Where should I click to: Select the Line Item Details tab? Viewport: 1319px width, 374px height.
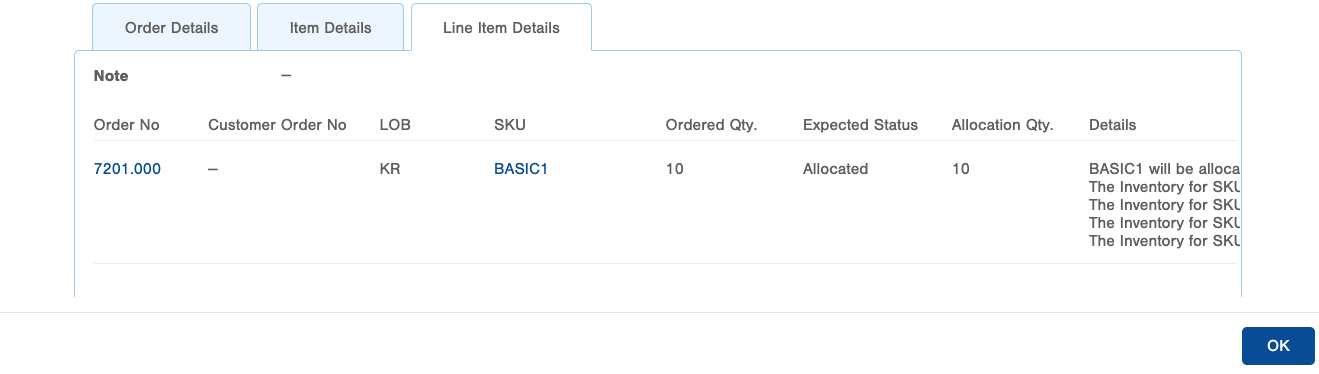click(501, 28)
